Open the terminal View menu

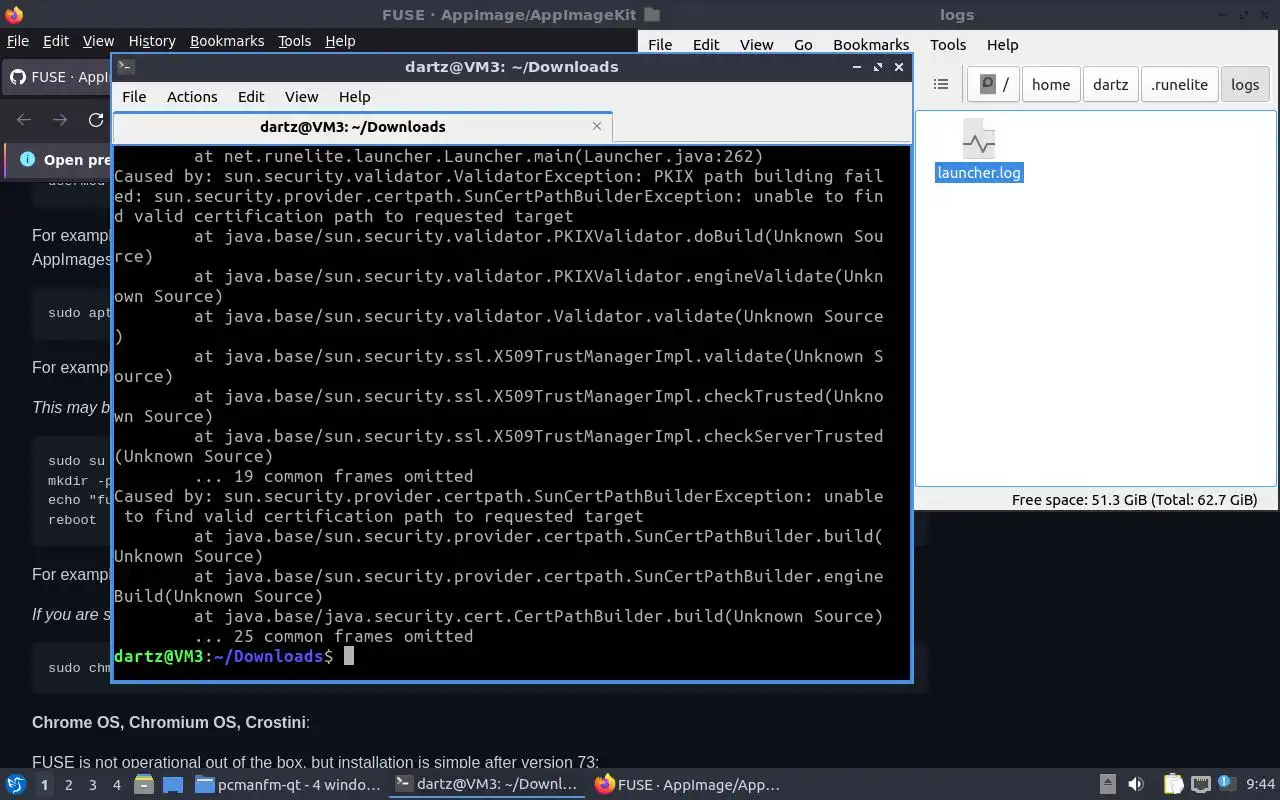tap(301, 96)
